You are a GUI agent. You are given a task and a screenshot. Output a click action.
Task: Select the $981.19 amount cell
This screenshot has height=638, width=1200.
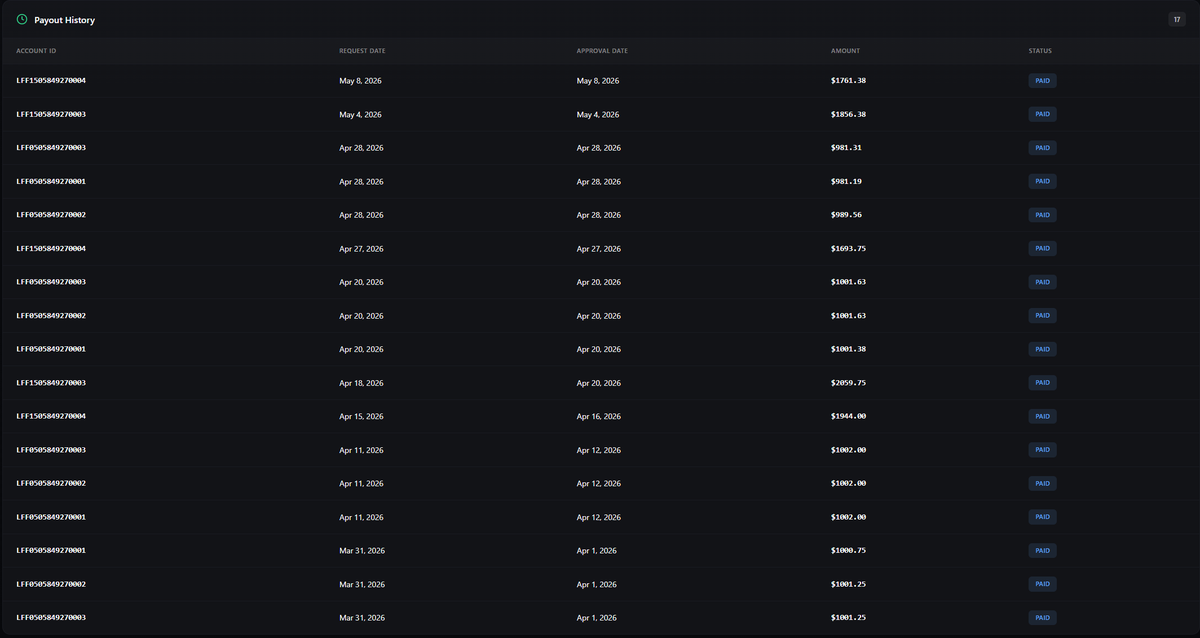tap(846, 182)
